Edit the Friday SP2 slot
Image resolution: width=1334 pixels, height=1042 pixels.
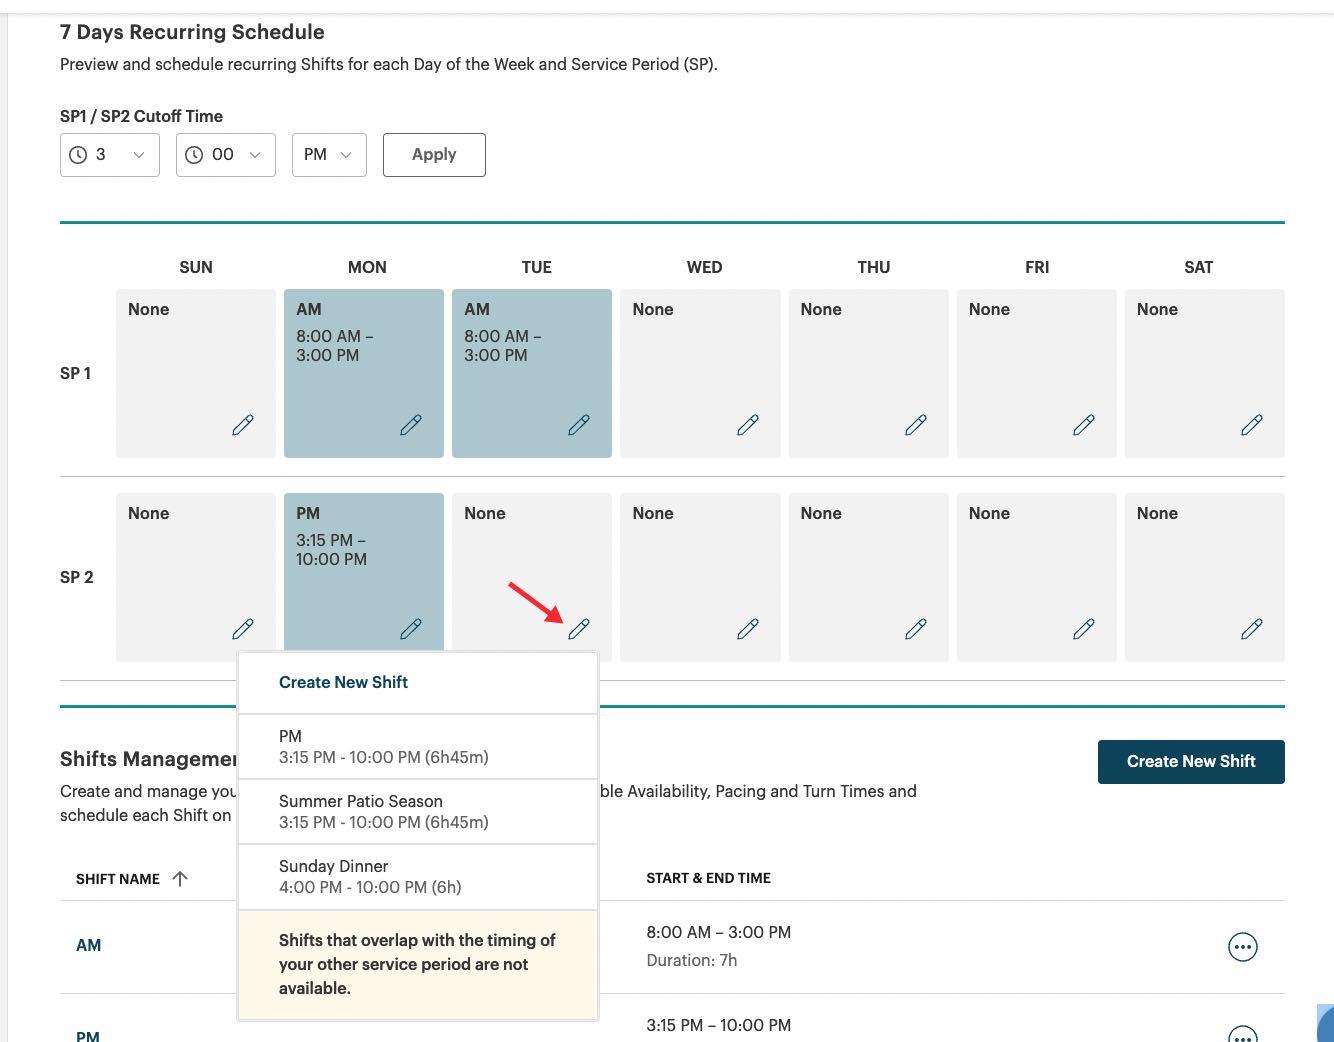point(1084,629)
